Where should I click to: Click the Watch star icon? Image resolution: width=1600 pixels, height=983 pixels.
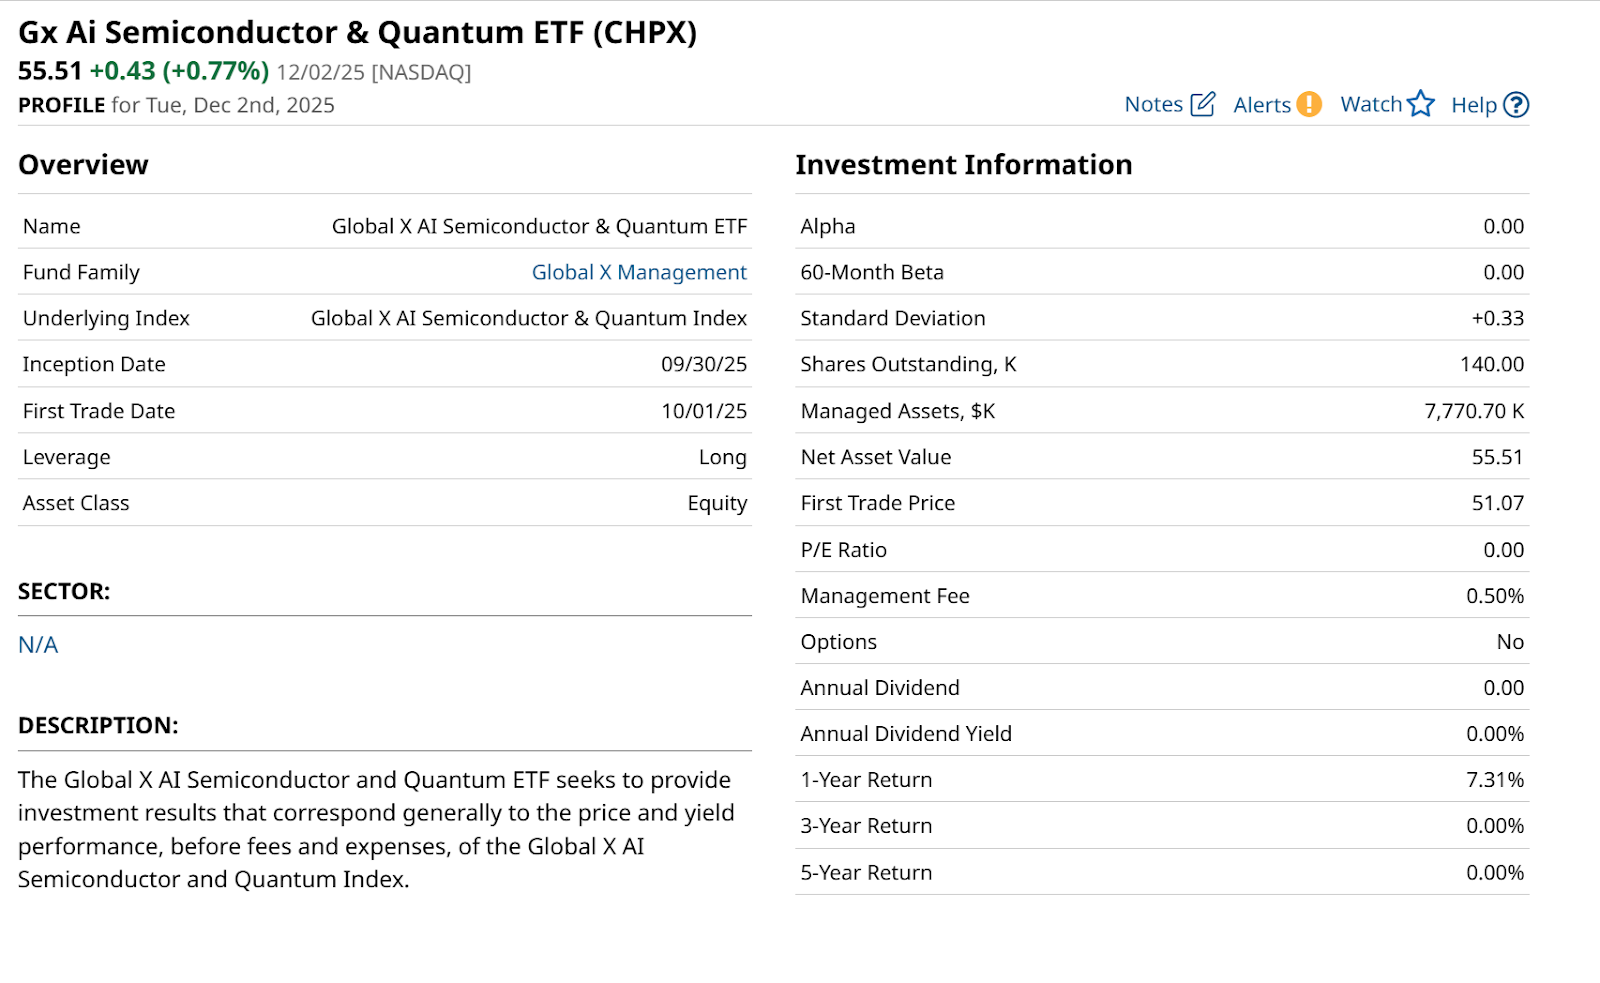pyautogui.click(x=1421, y=104)
